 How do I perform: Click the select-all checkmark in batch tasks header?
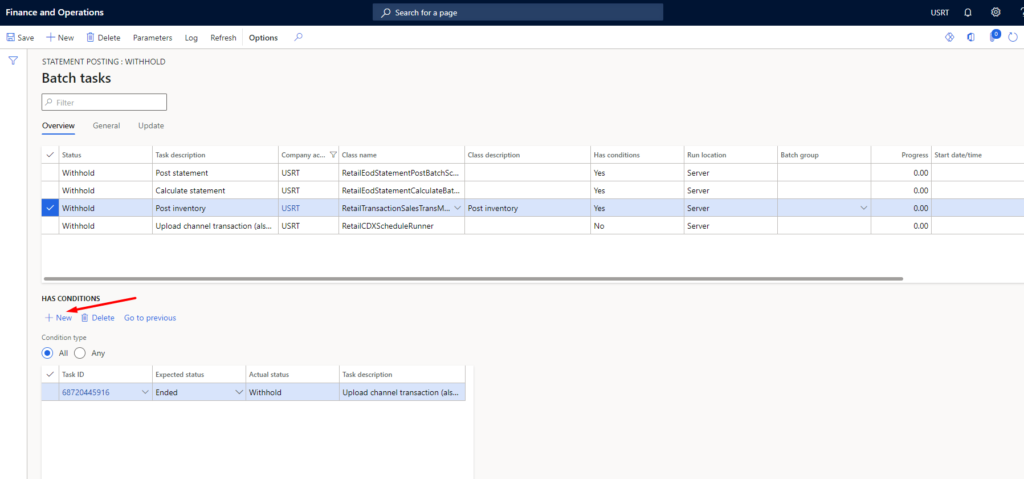(x=50, y=155)
